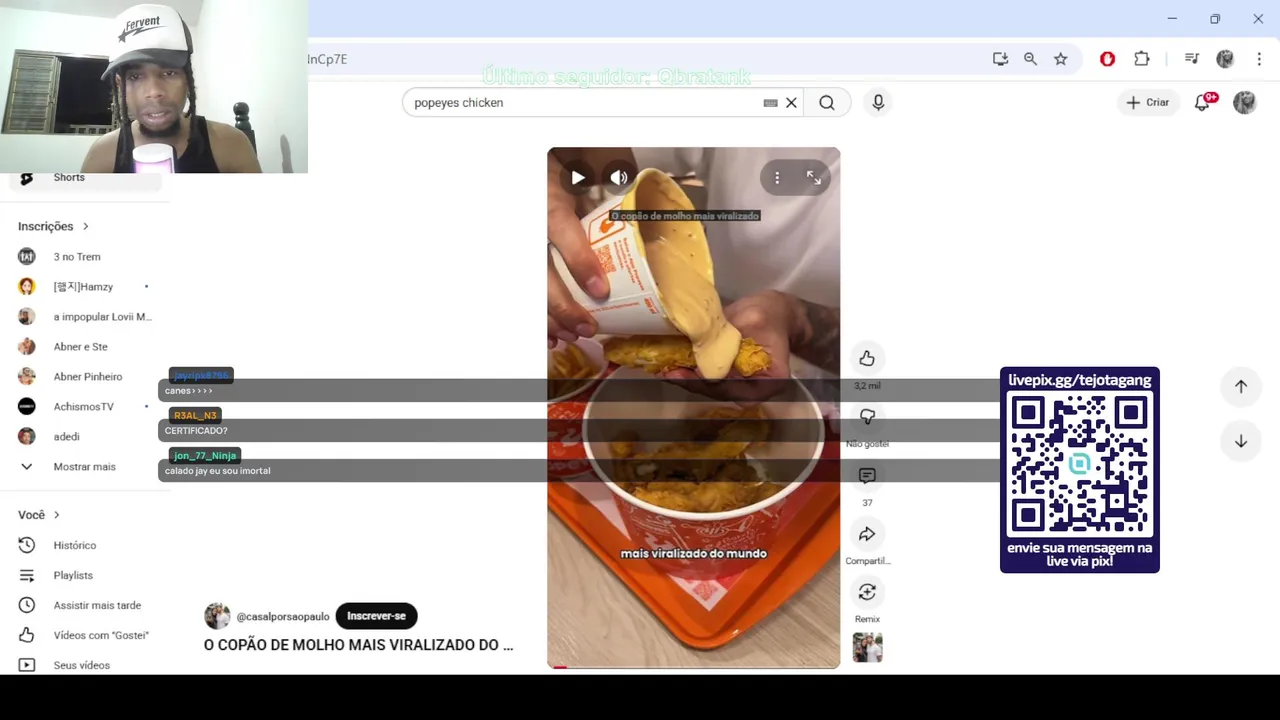
Task: Install app icon in address bar
Action: (x=1000, y=59)
